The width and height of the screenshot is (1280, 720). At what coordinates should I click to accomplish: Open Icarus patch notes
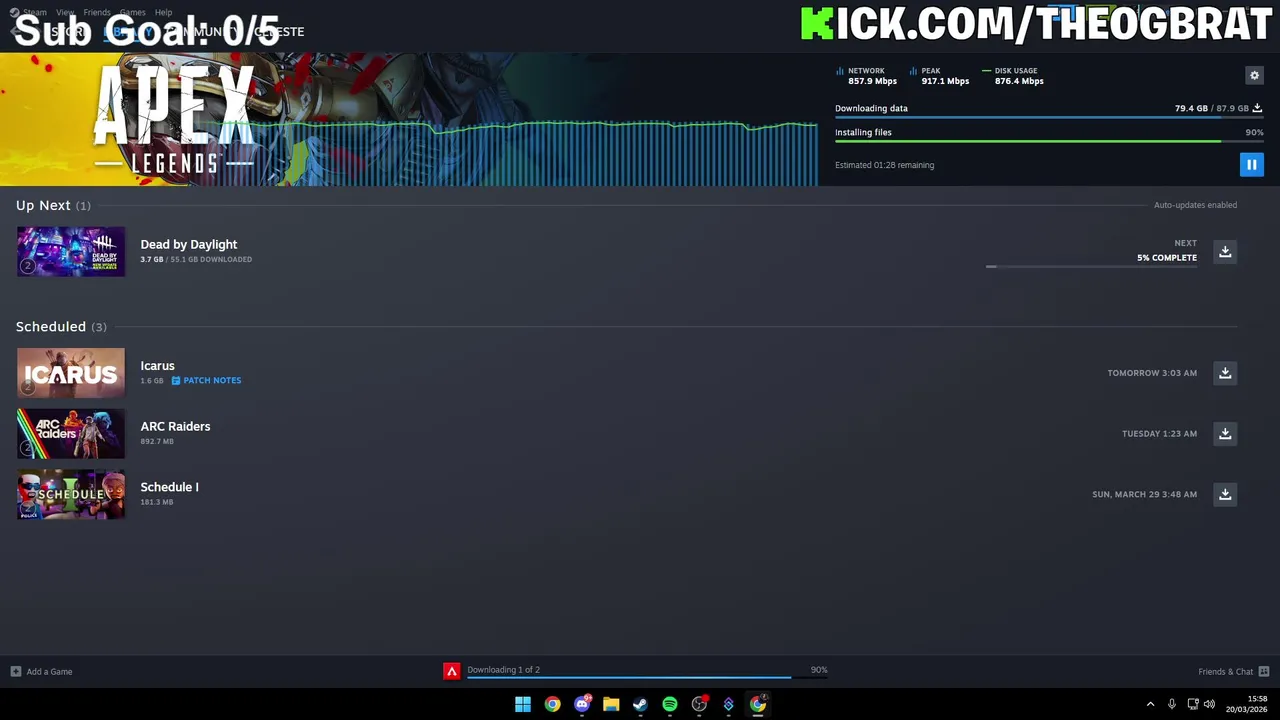[x=206, y=380]
